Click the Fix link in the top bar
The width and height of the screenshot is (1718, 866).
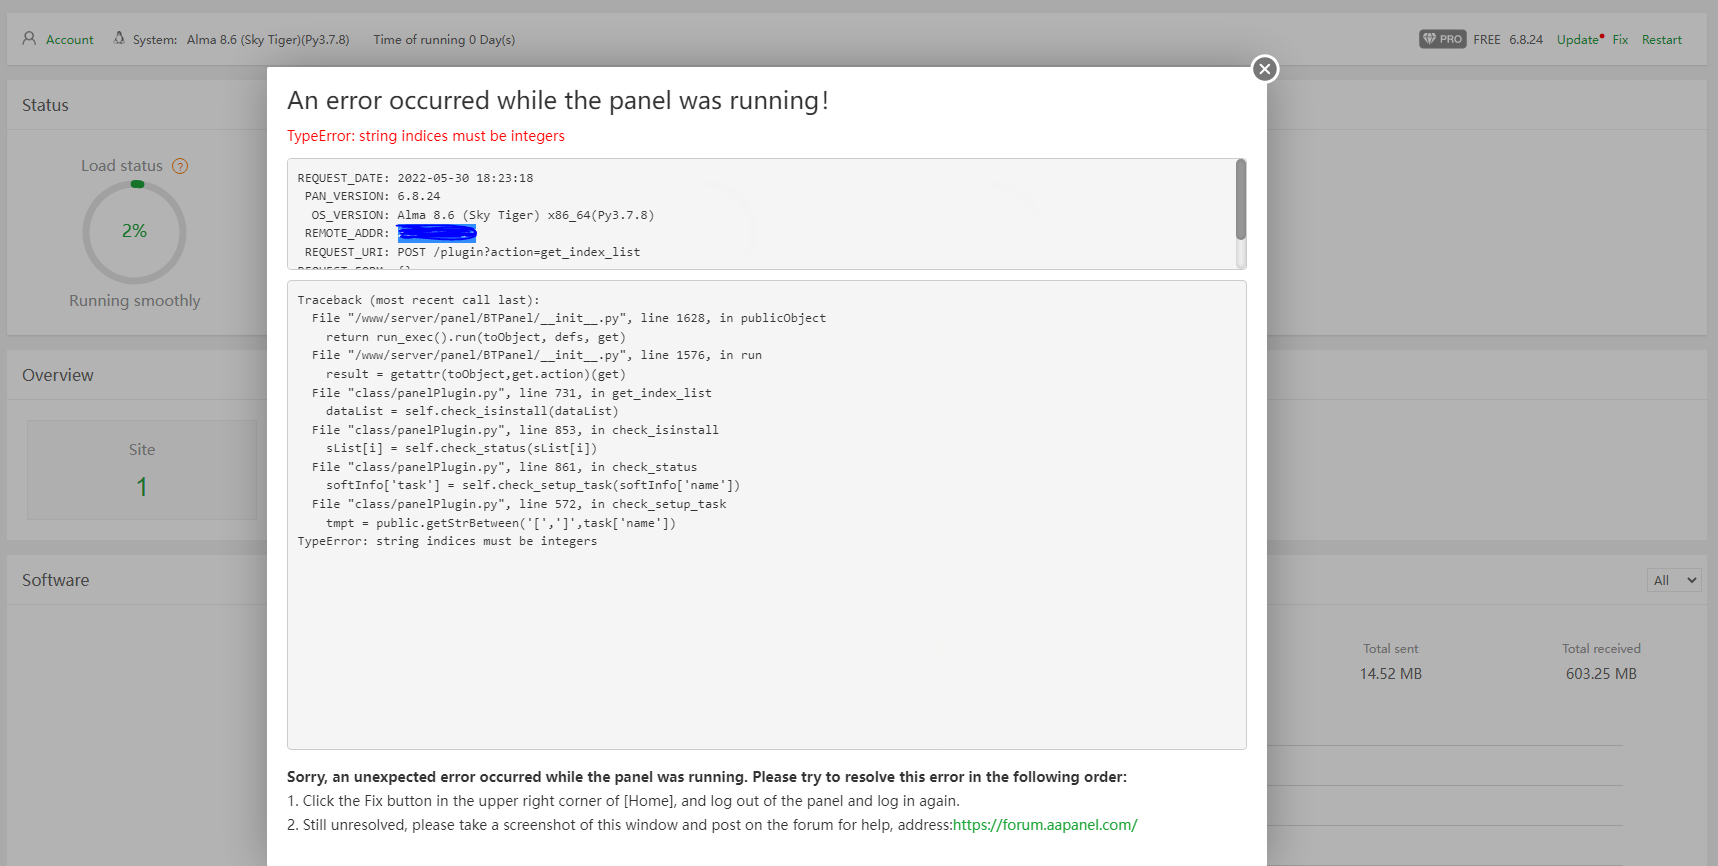click(x=1620, y=40)
